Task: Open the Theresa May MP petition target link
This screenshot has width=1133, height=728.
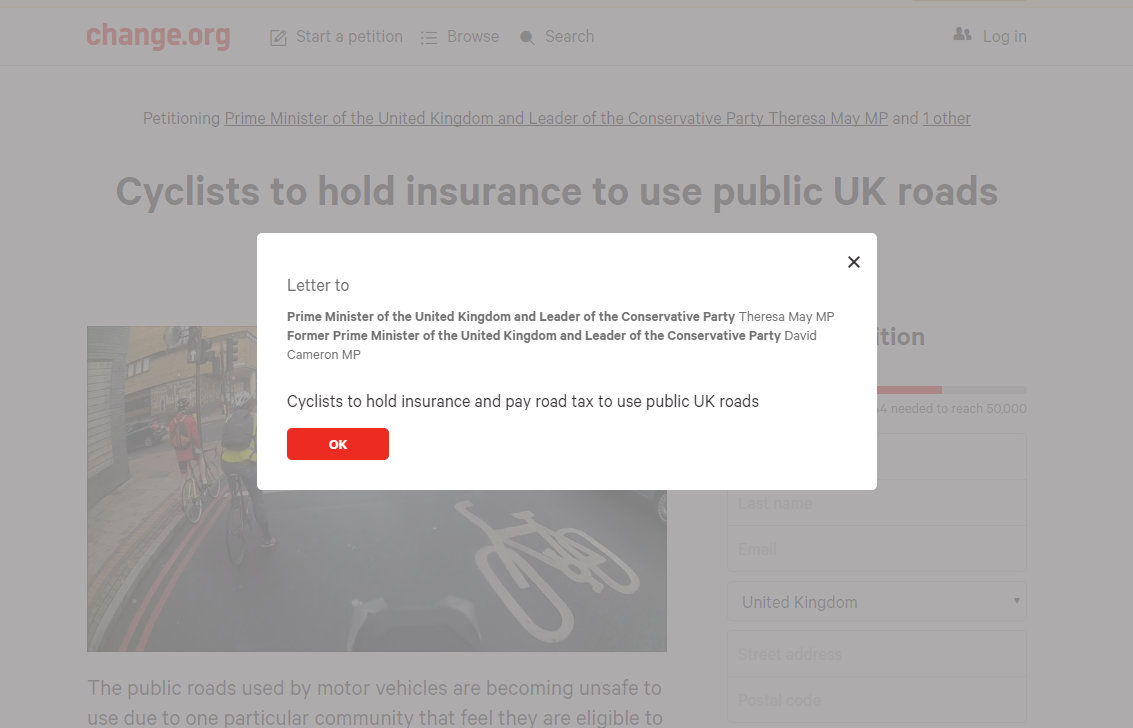Action: click(556, 118)
